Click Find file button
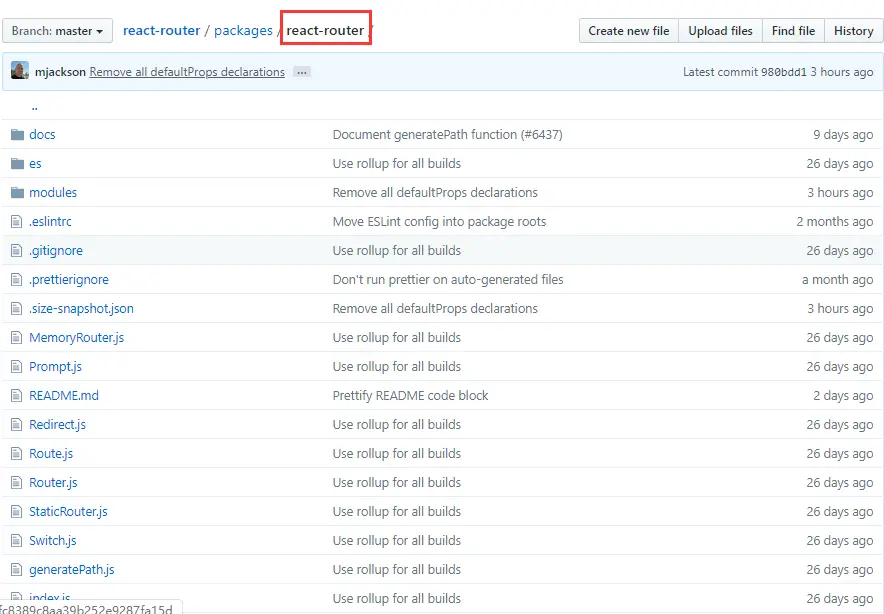884x614 pixels. [793, 30]
